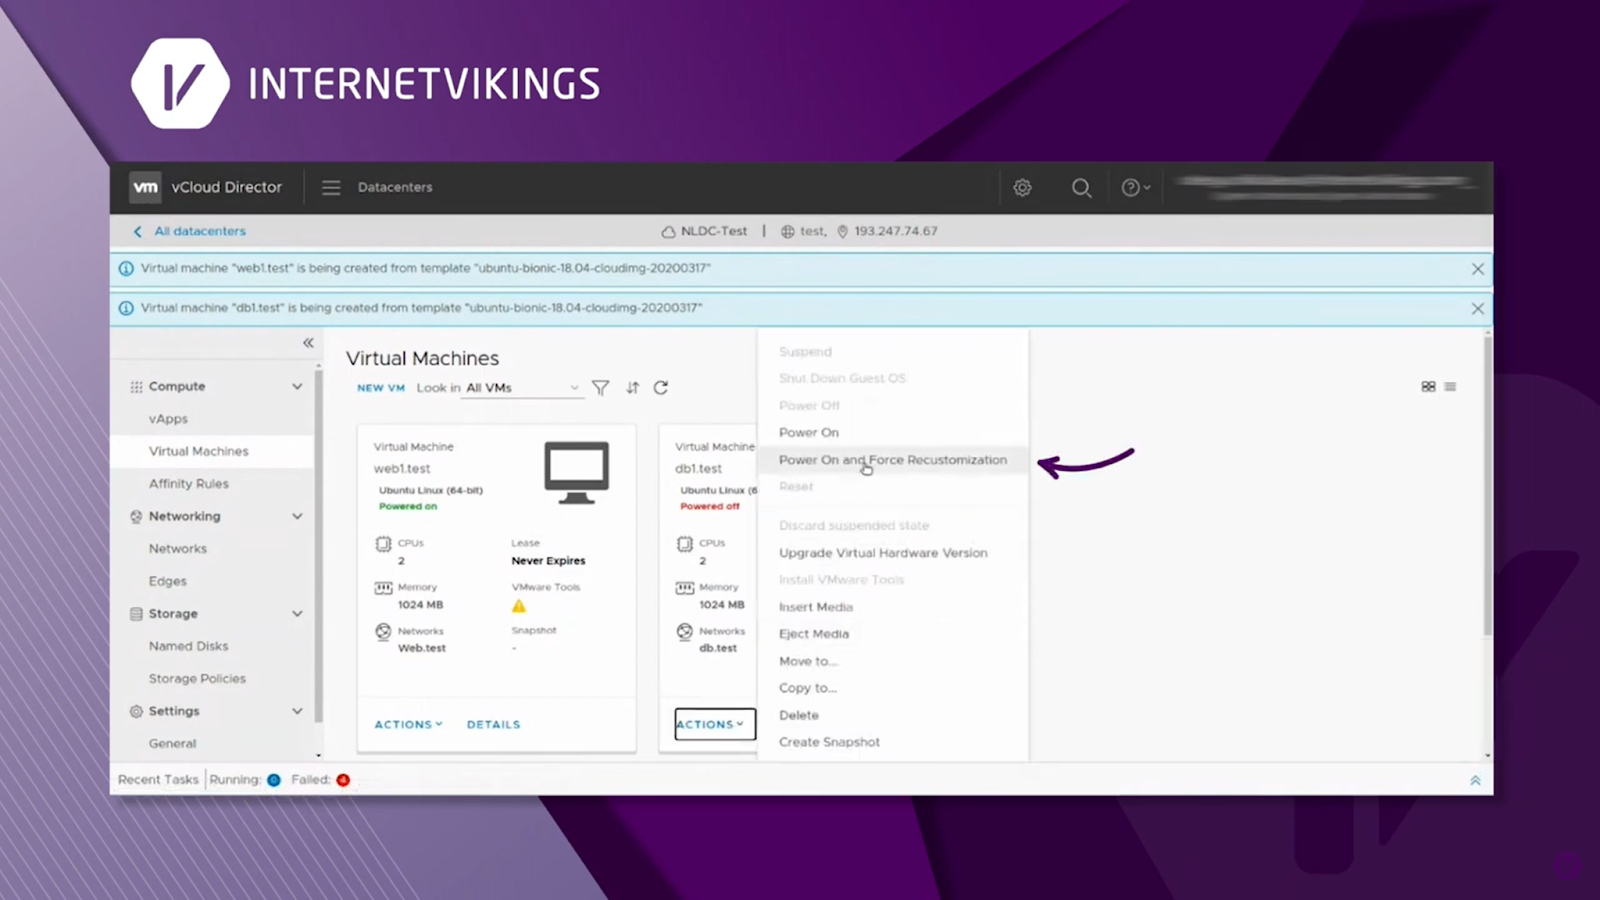Open ACTIONS menu for db1.test
The height and width of the screenshot is (900, 1600).
[714, 724]
